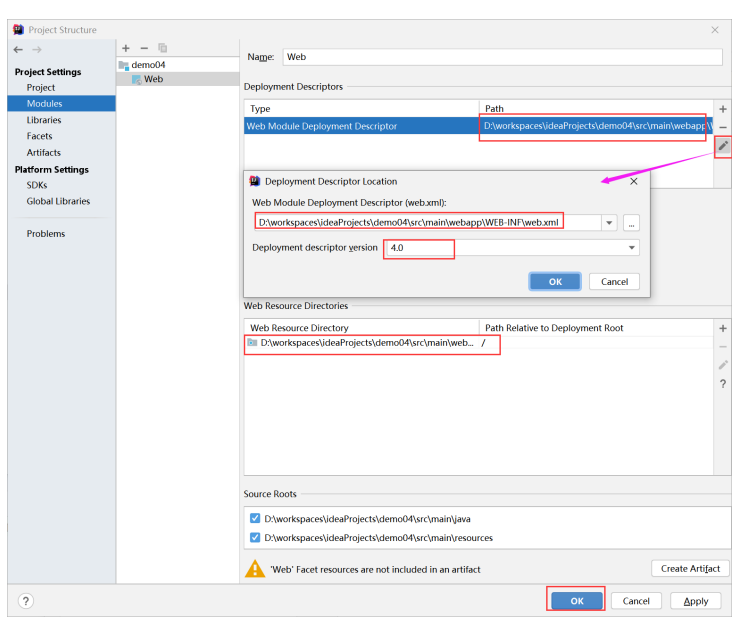
Task: Expand web.xml path history dropdown
Action: (609, 223)
